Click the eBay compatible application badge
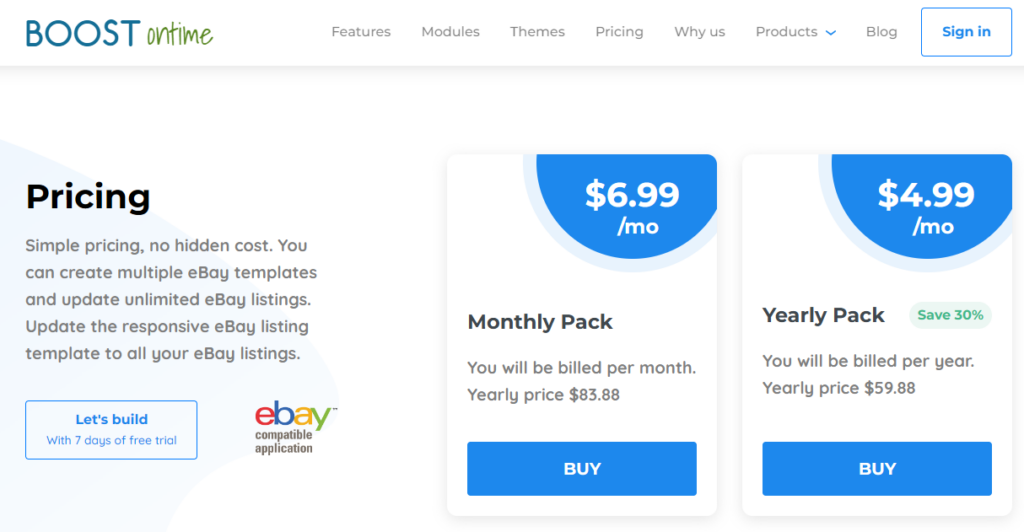 tap(292, 428)
